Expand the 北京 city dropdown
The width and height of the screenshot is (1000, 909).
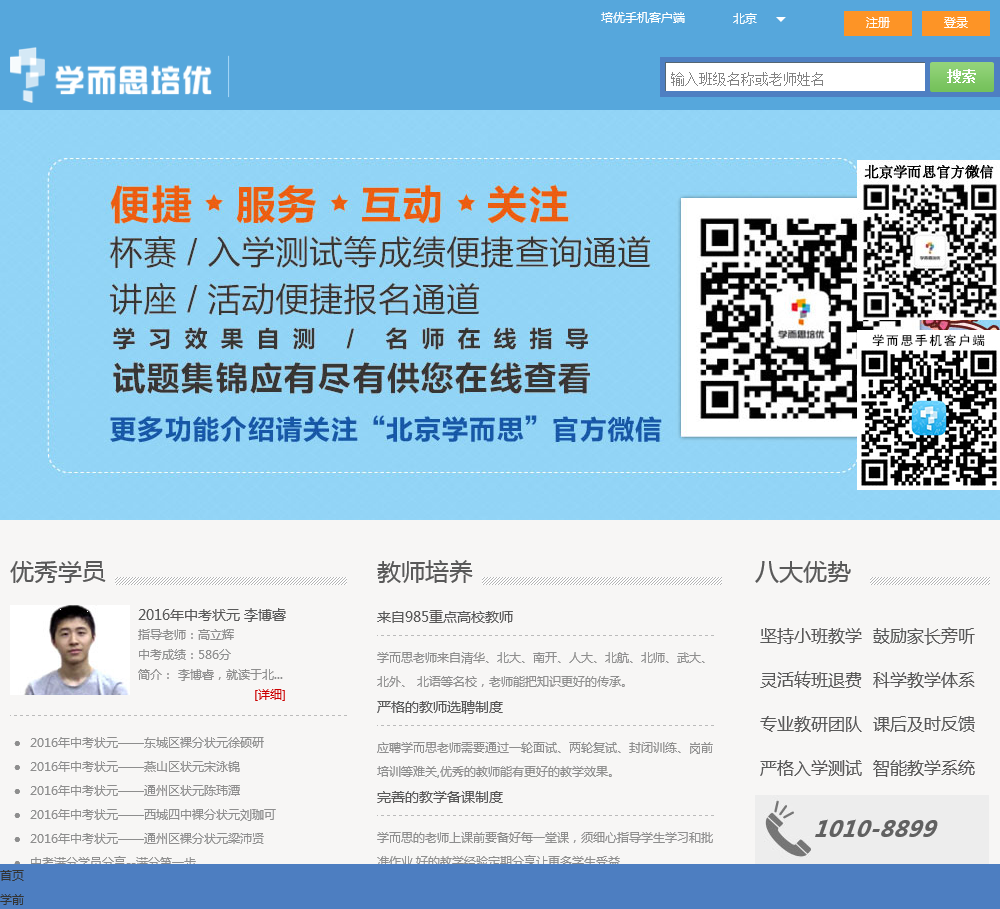[x=758, y=19]
